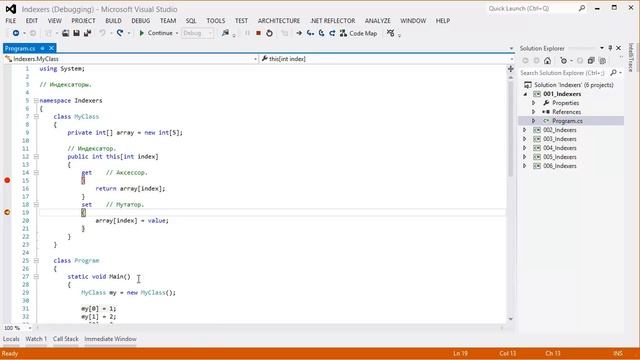Click the split editor handle above the scrollbar
This screenshot has height=360, width=640.
point(511,69)
